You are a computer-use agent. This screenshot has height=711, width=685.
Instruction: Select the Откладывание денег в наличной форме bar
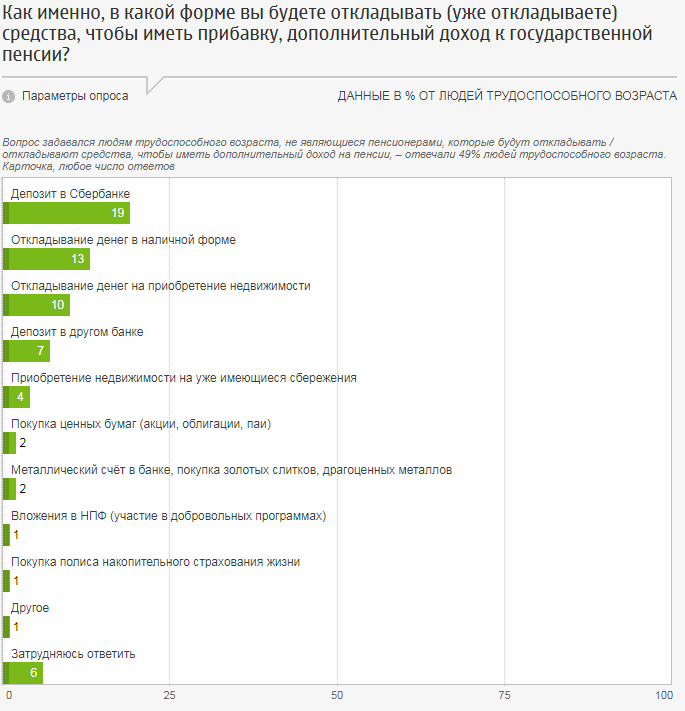point(47,259)
